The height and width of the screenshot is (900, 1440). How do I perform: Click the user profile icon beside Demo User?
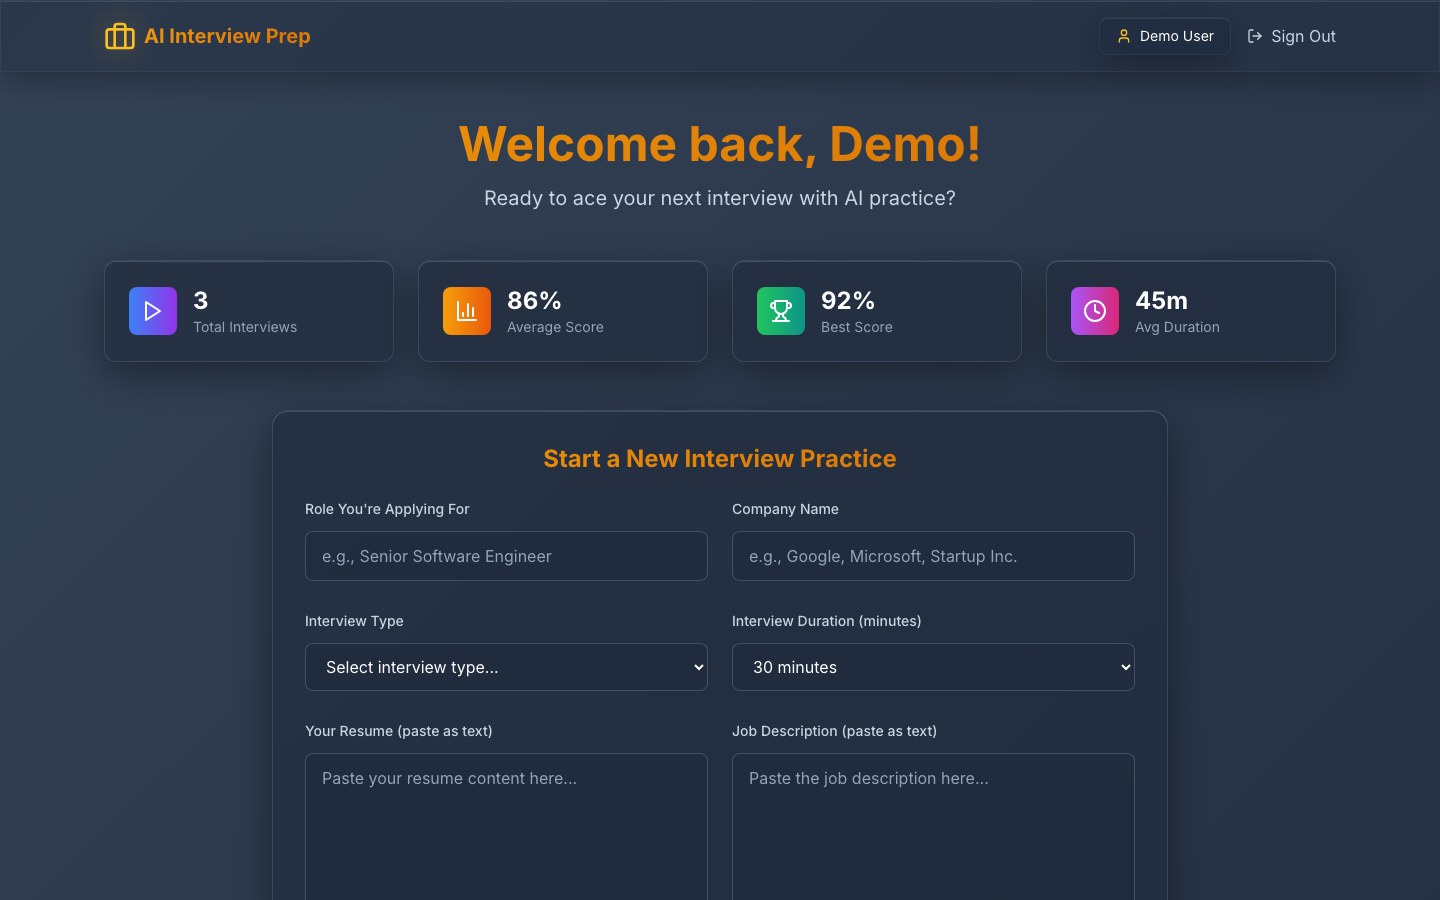(x=1123, y=36)
